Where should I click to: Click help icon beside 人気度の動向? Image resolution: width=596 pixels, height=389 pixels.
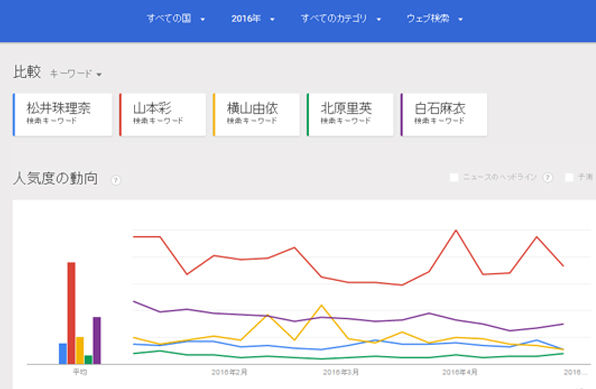tap(116, 180)
